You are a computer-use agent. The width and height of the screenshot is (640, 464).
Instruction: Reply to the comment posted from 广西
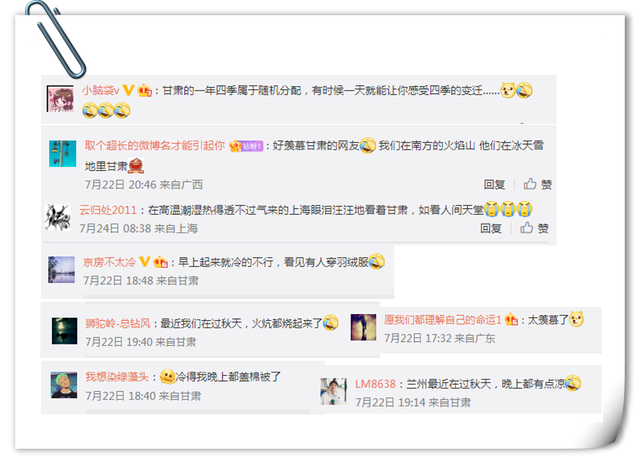point(494,184)
